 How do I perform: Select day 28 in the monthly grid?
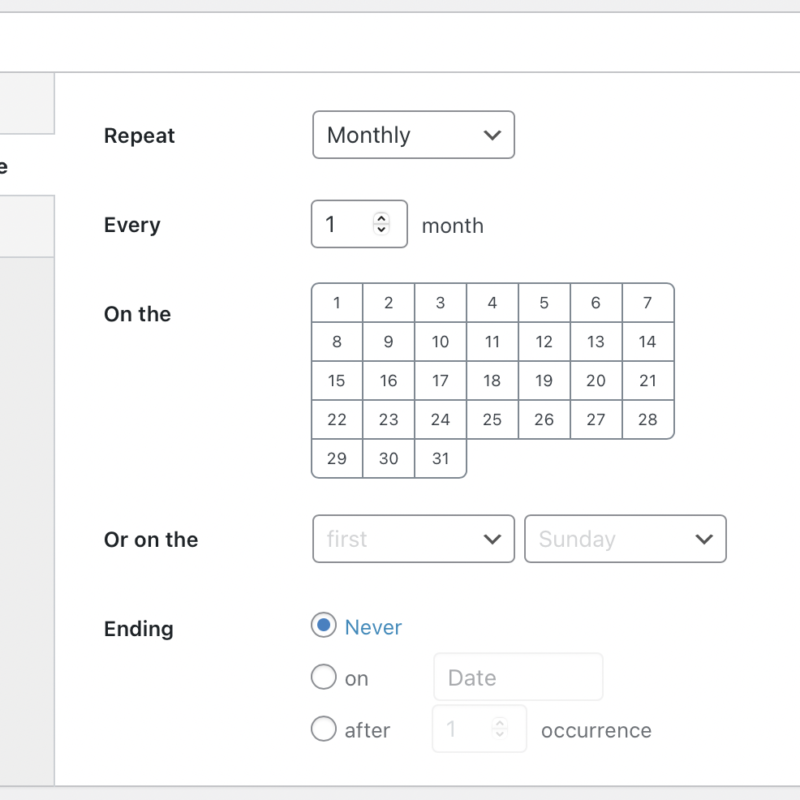click(x=648, y=419)
